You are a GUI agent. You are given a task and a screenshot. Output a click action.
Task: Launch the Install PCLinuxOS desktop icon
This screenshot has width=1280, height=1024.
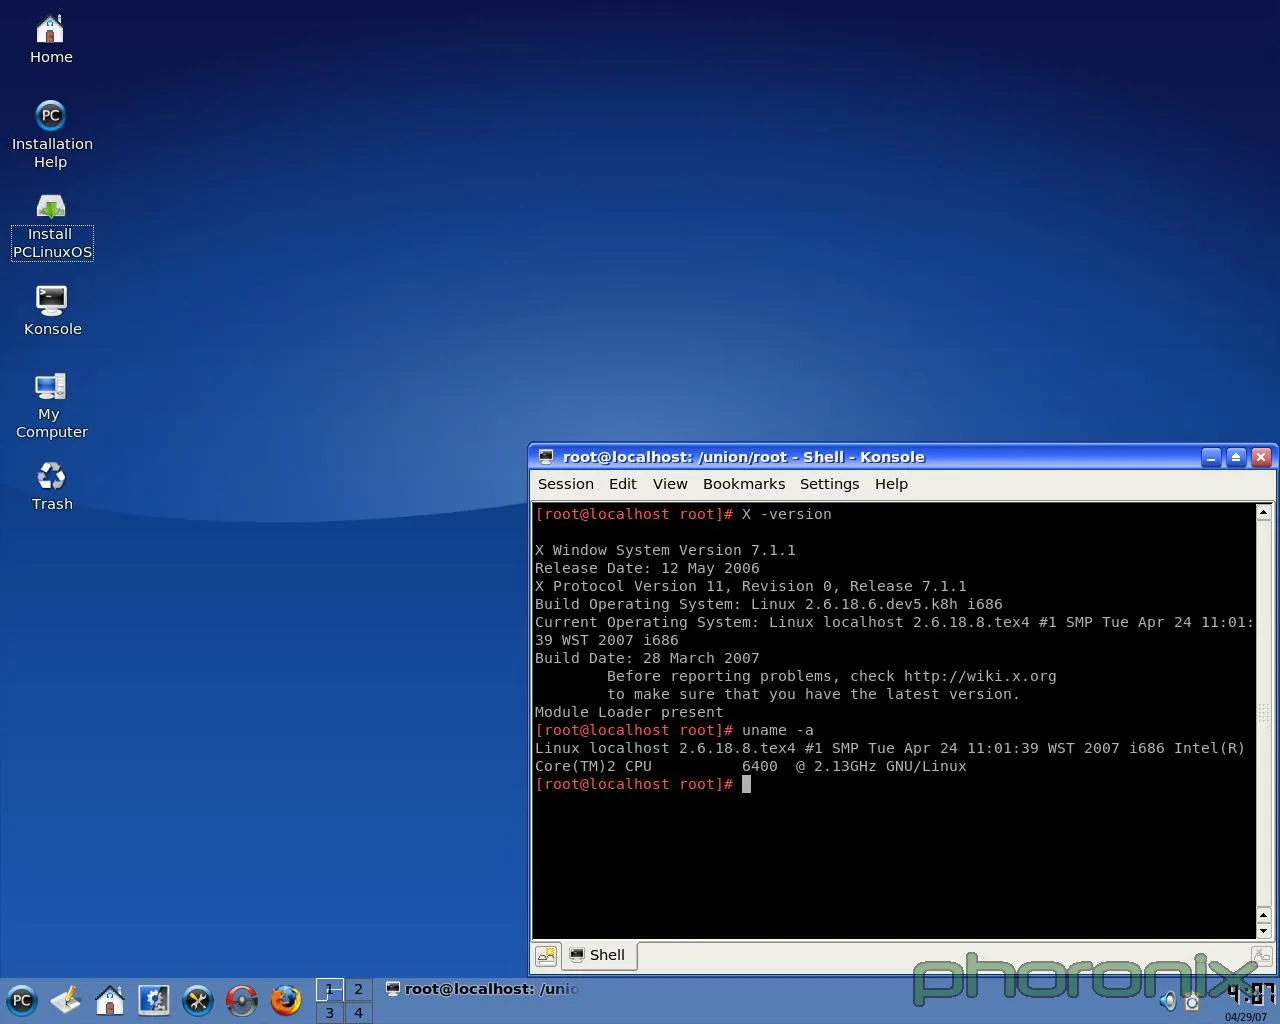(52, 227)
